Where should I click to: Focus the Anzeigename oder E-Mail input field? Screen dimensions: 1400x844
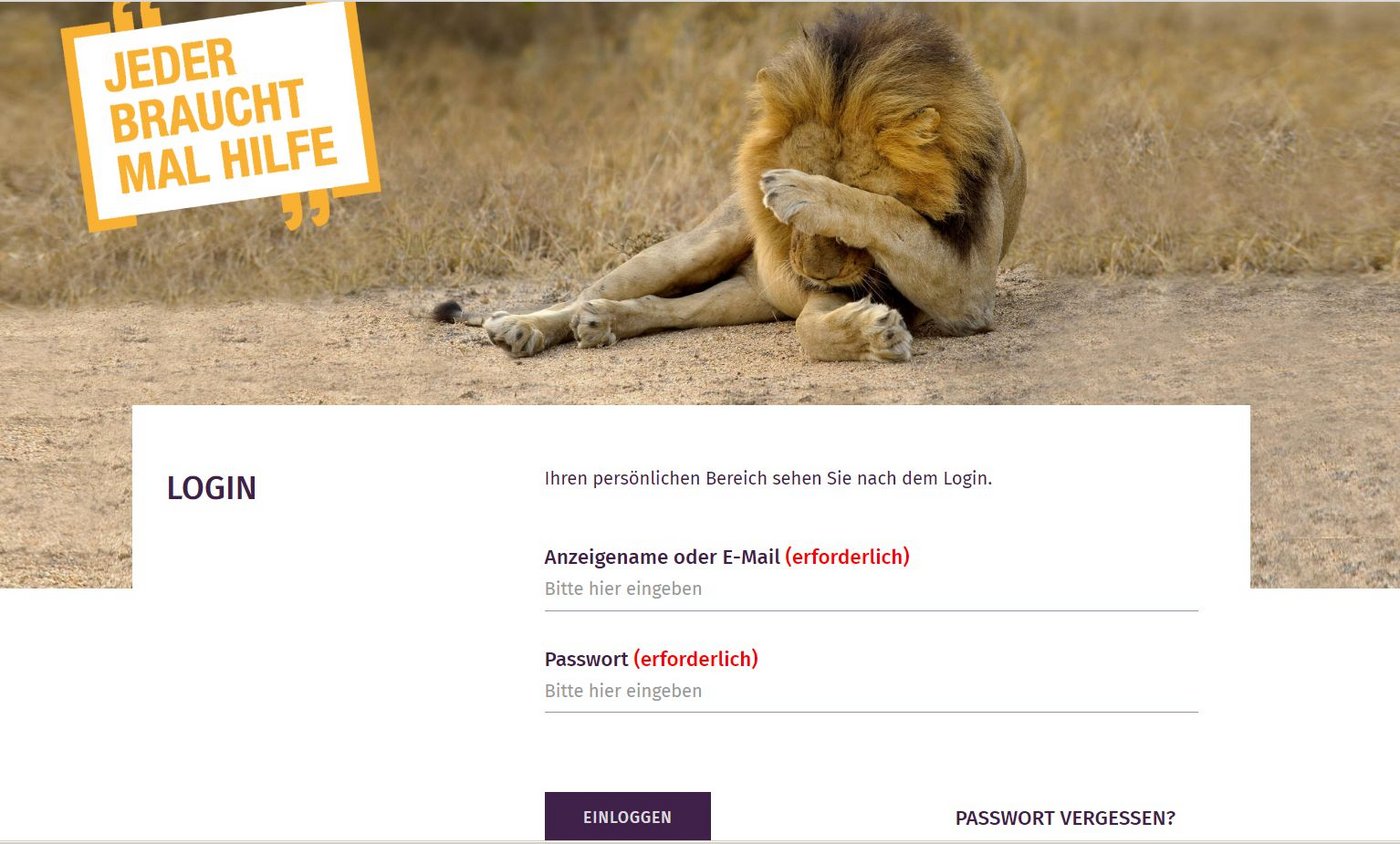pyautogui.click(x=871, y=590)
